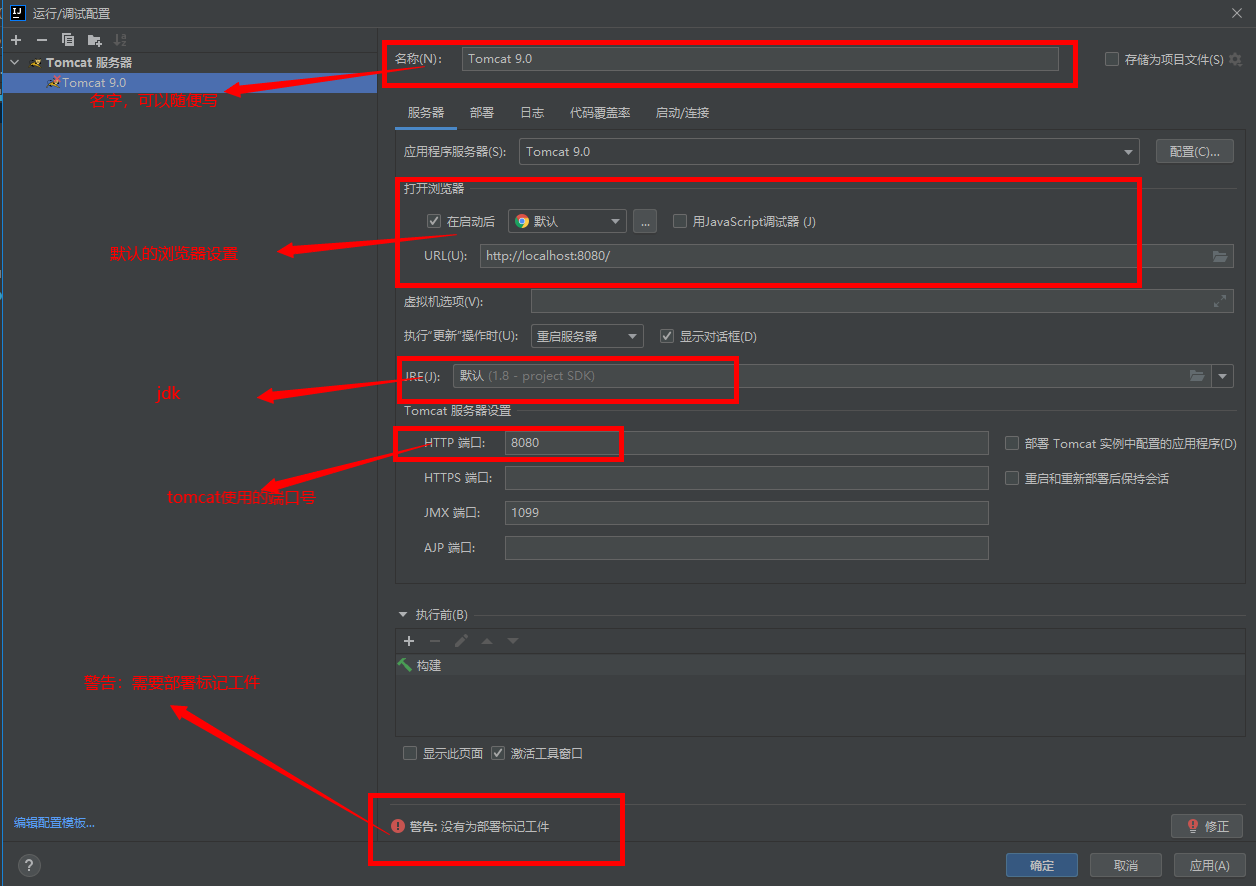Open the browser selection ellipsis button
The height and width of the screenshot is (886, 1256).
645,221
